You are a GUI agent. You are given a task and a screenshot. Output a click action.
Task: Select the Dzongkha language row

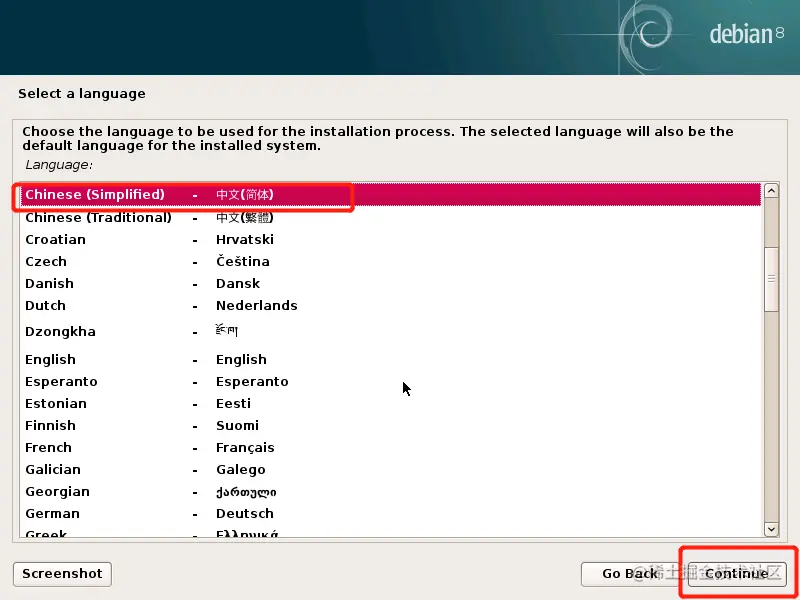click(x=391, y=332)
